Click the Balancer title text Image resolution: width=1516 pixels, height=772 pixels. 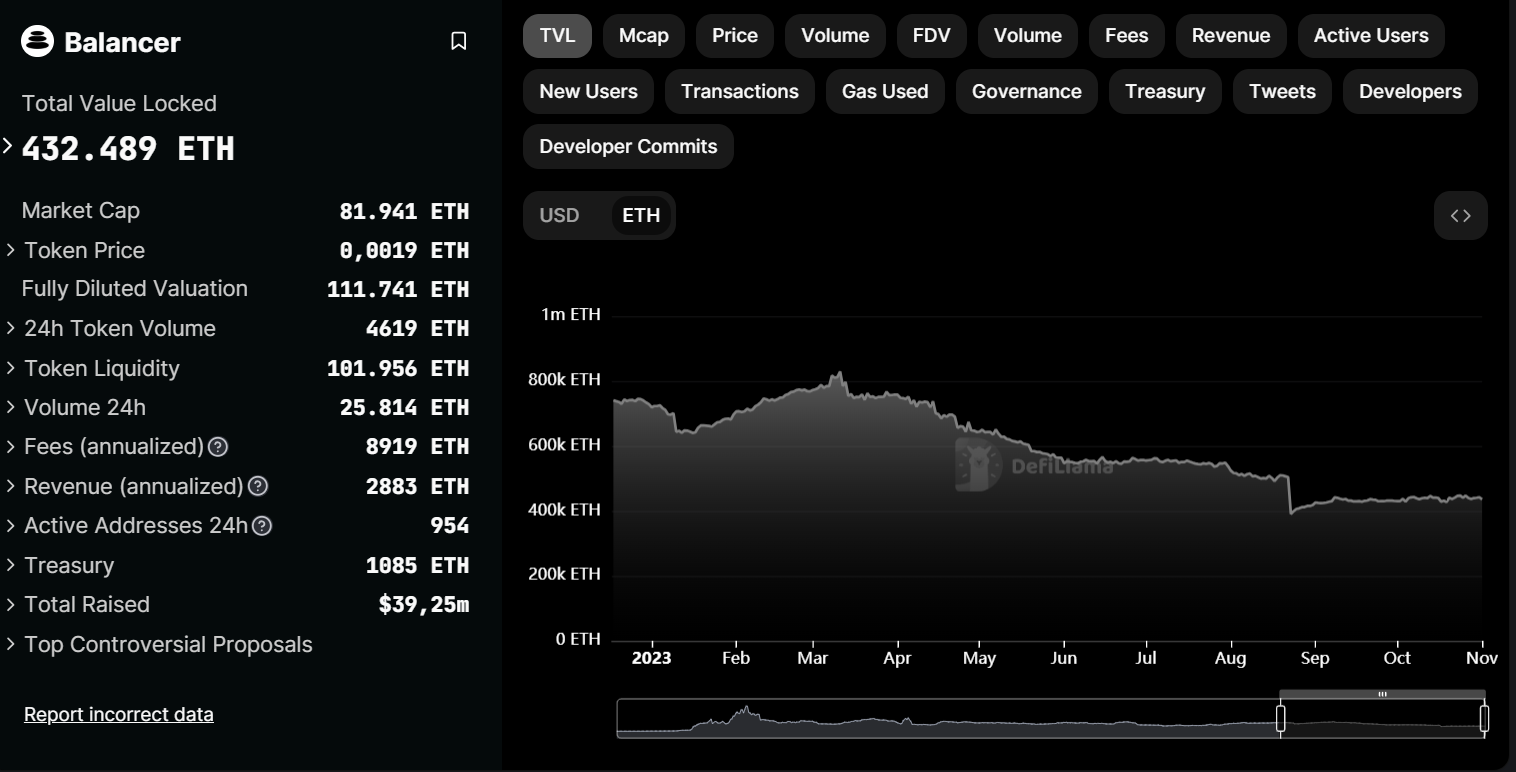(x=122, y=42)
